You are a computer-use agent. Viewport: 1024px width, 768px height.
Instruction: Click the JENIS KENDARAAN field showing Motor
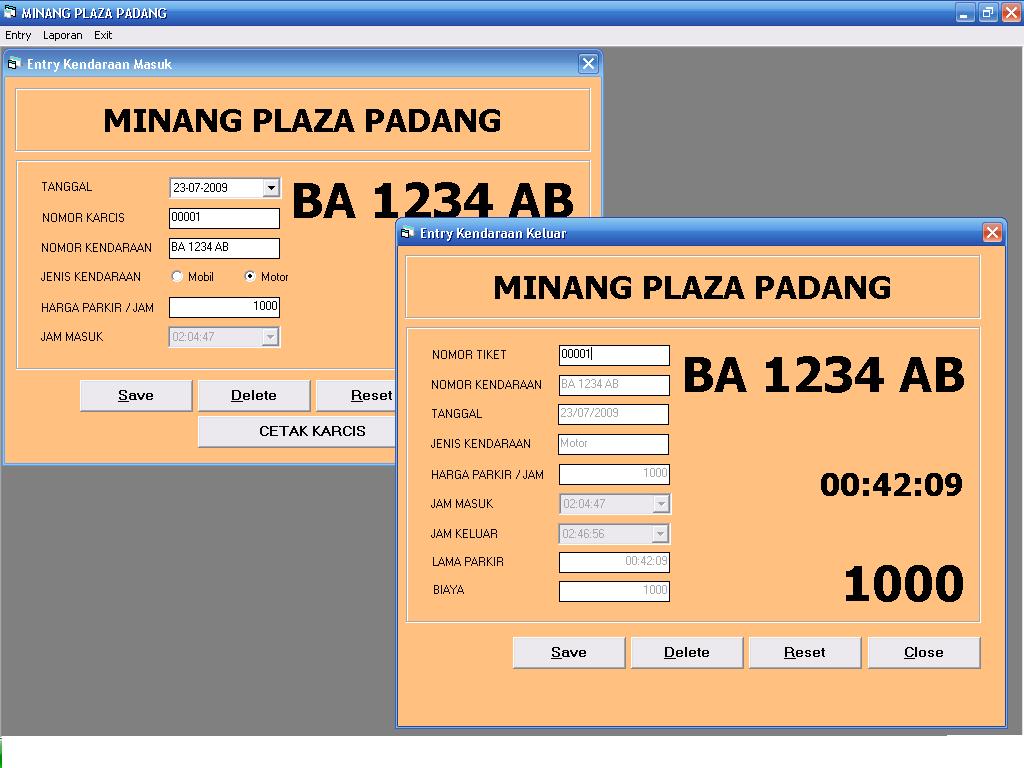coord(613,444)
